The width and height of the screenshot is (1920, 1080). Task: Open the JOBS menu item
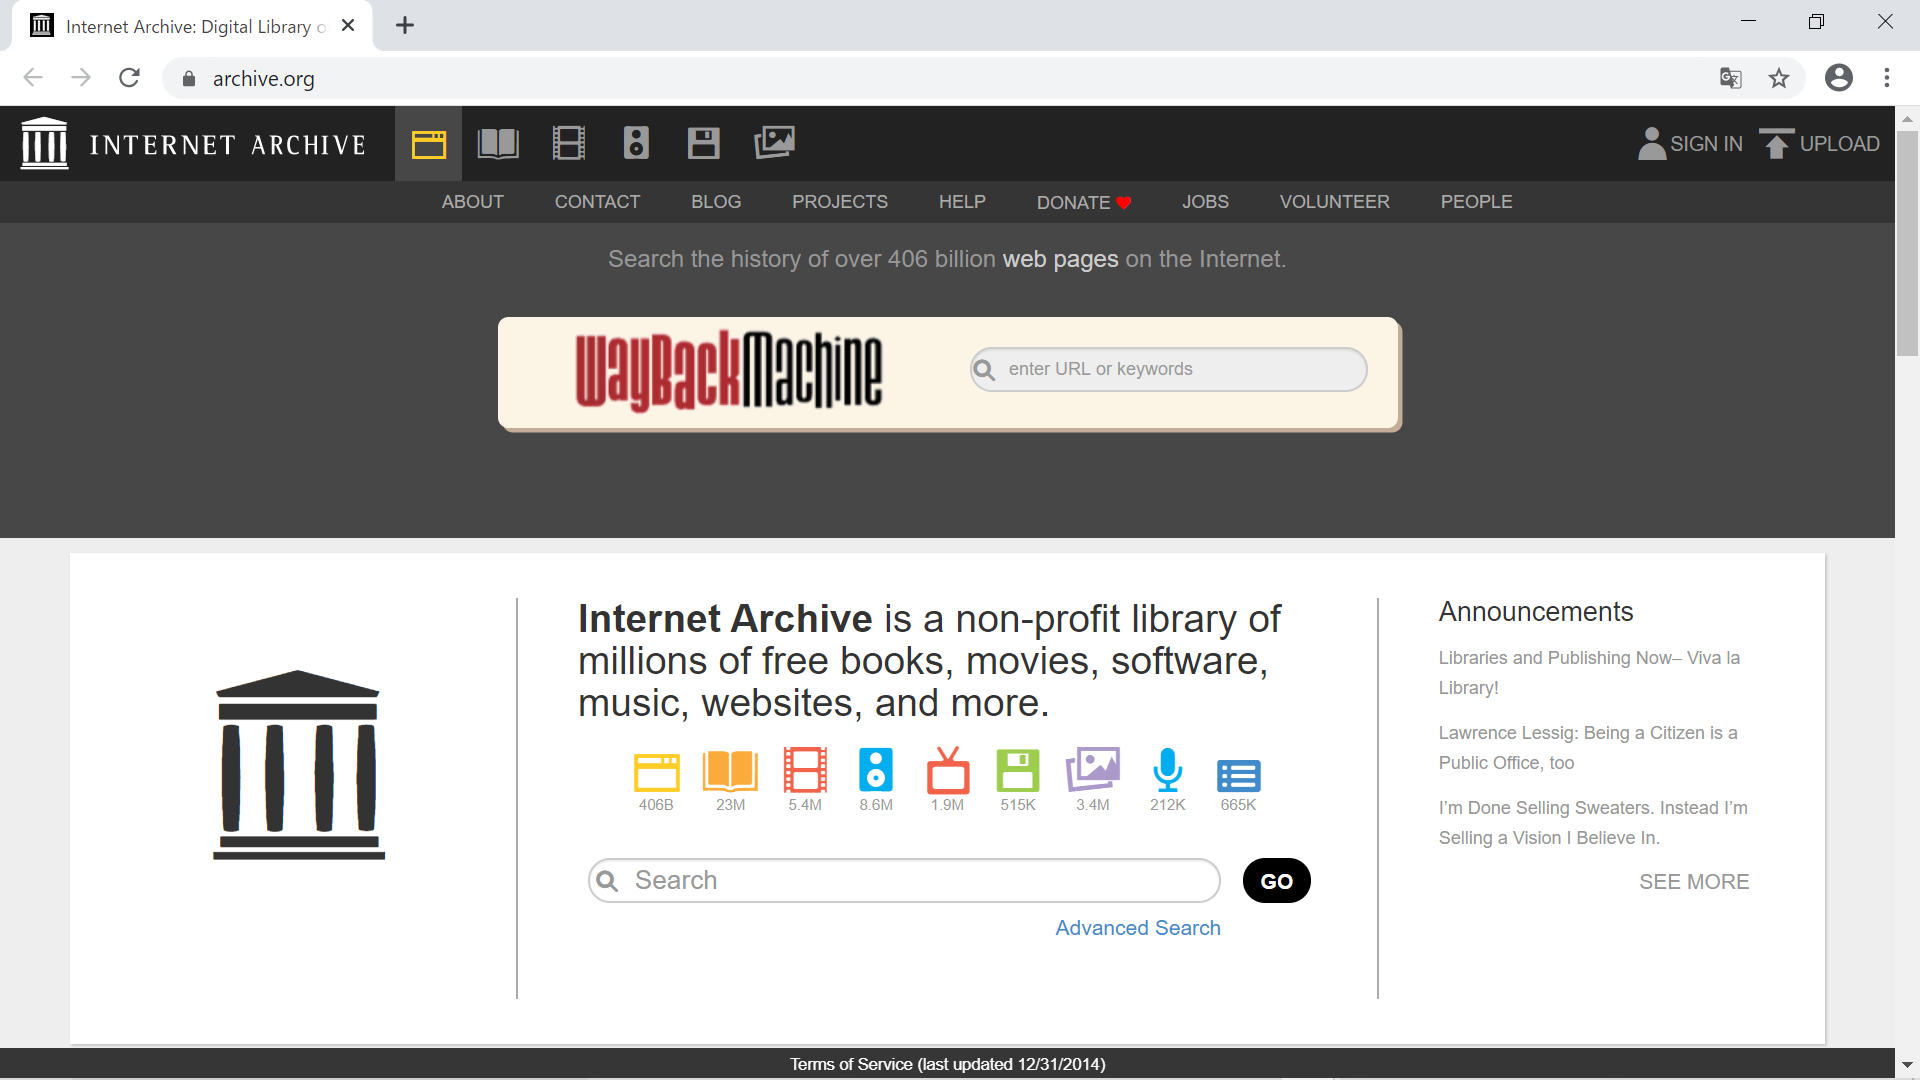tap(1205, 202)
